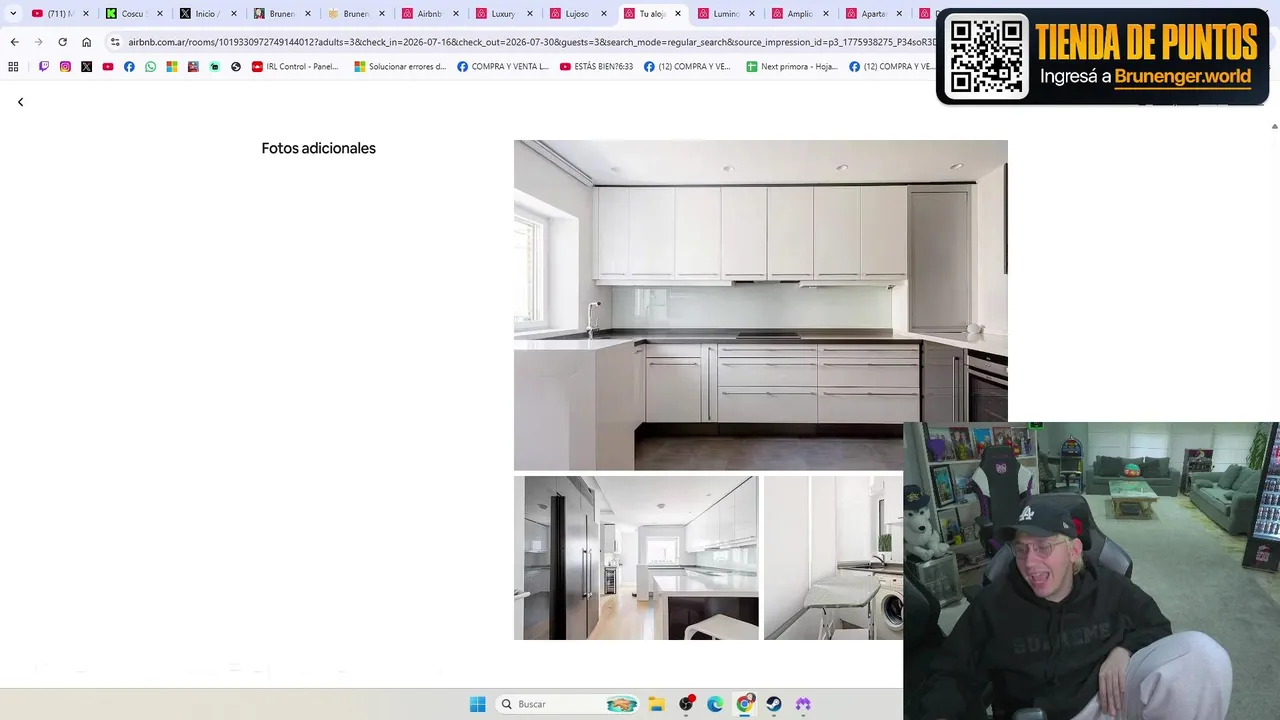Open the large white kitchen photo
The width and height of the screenshot is (1280, 720).
click(x=760, y=305)
